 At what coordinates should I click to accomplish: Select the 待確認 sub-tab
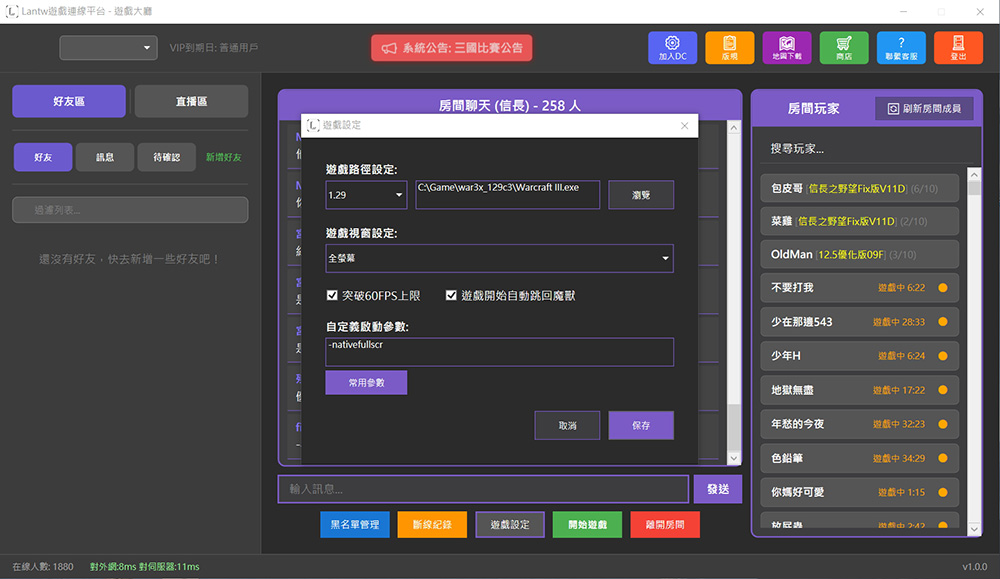[166, 157]
